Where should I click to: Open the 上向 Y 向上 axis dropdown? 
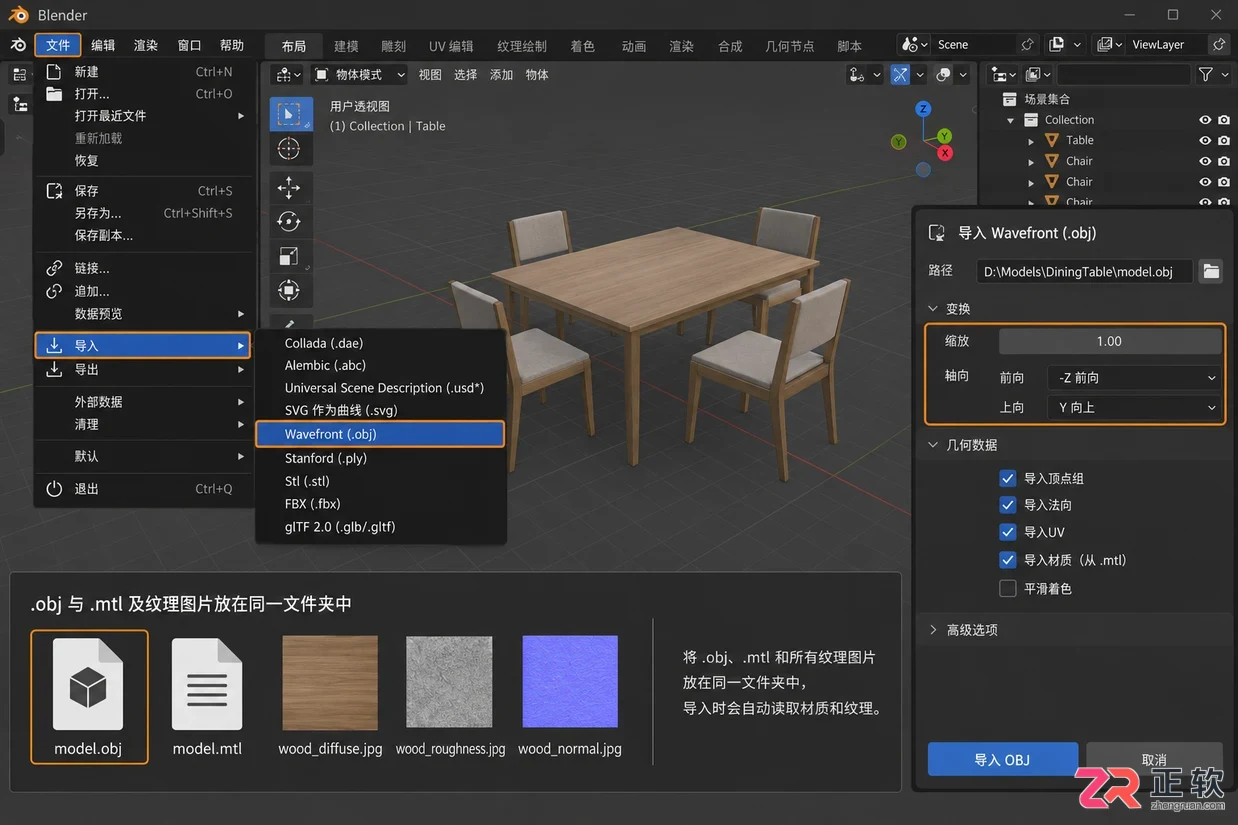coord(1134,408)
